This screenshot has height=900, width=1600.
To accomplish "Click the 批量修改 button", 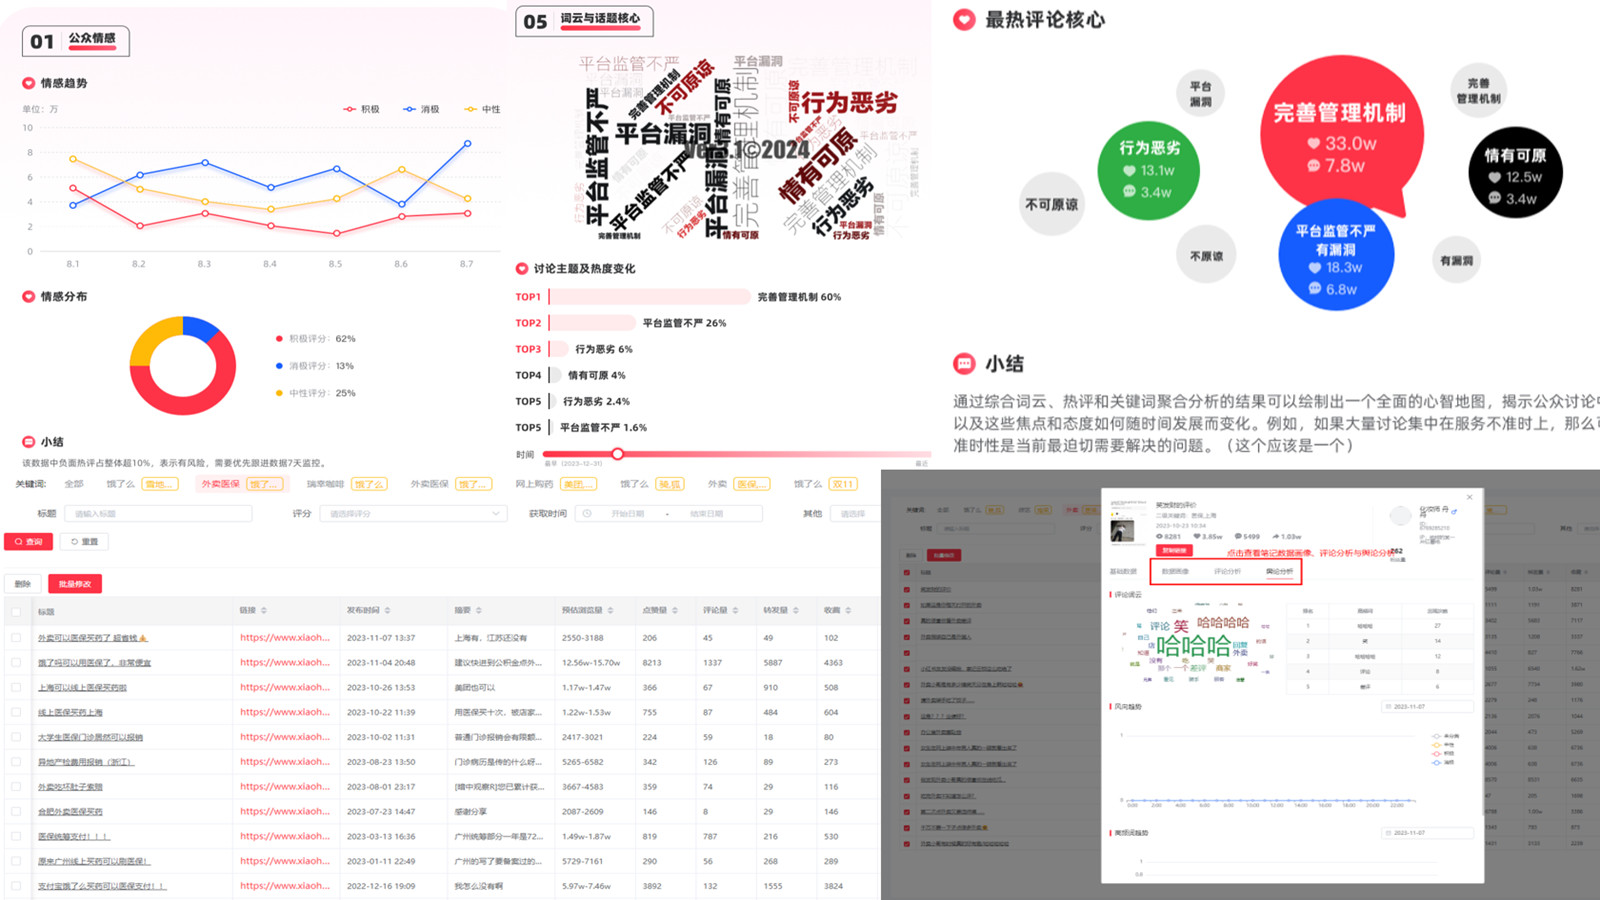I will click(x=75, y=583).
